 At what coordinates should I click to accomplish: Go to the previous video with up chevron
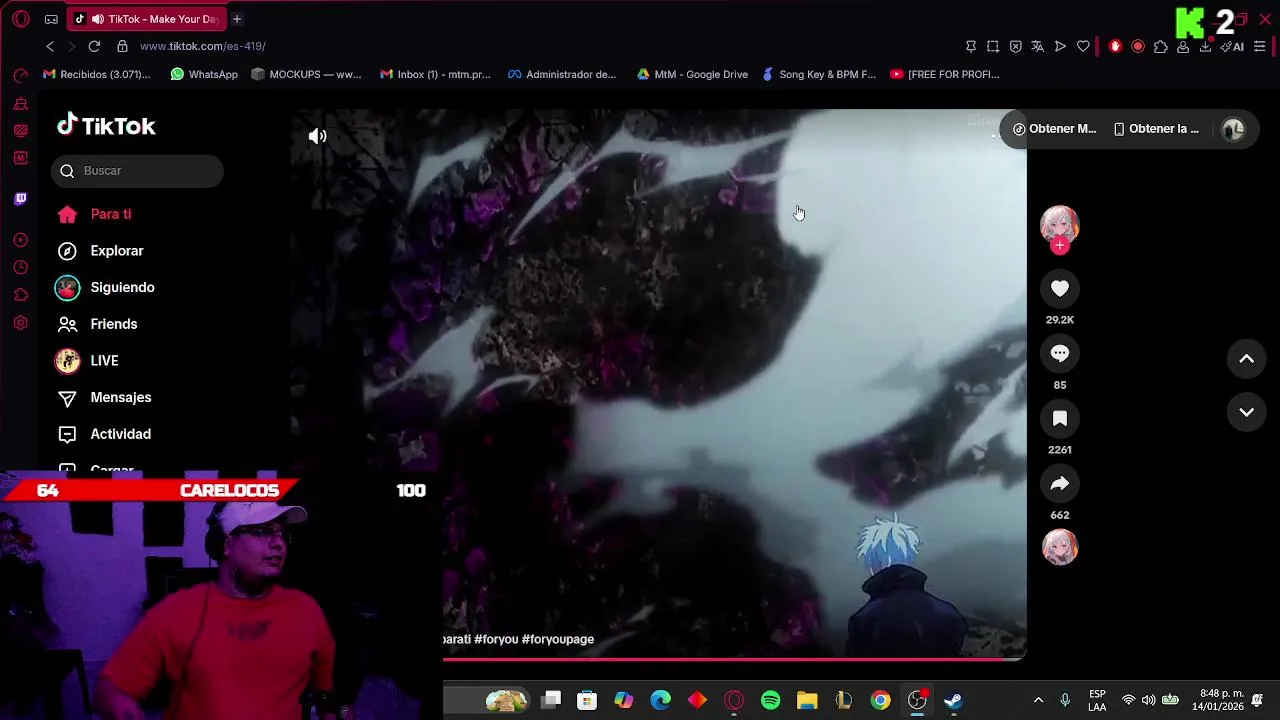point(1246,359)
